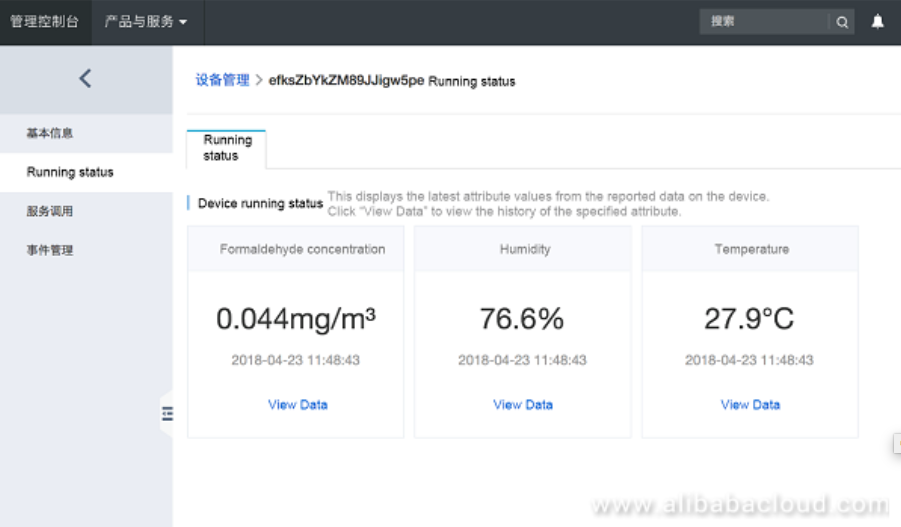Click the device name efksZbYkZM89JJigw5pe
This screenshot has height=527, width=901.
346,81
